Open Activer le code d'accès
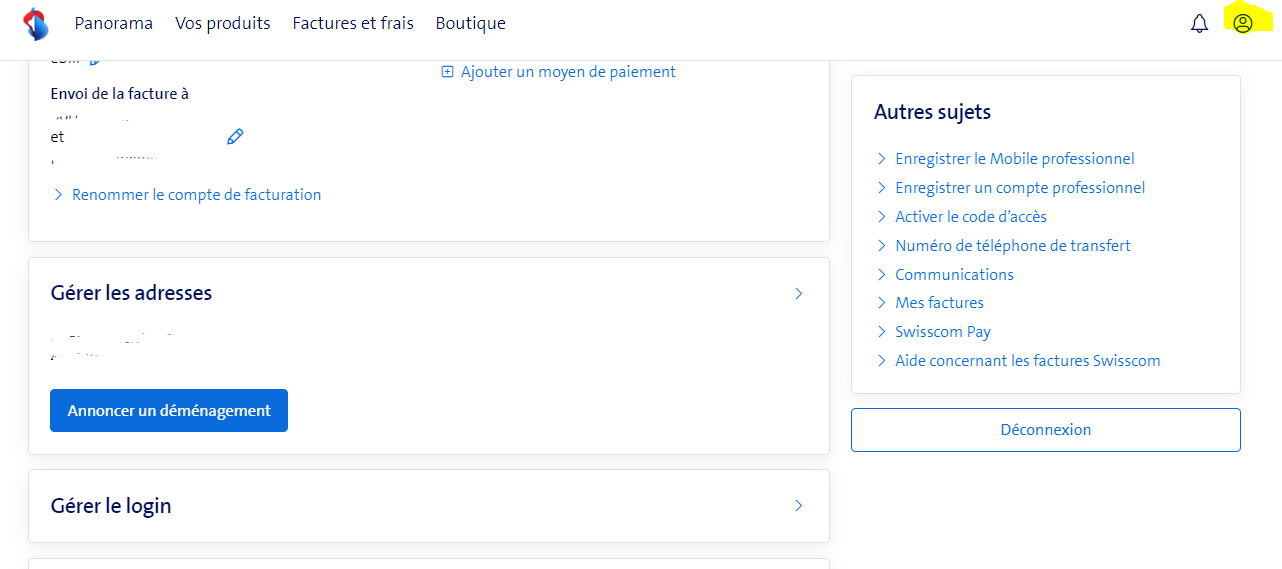 click(970, 217)
